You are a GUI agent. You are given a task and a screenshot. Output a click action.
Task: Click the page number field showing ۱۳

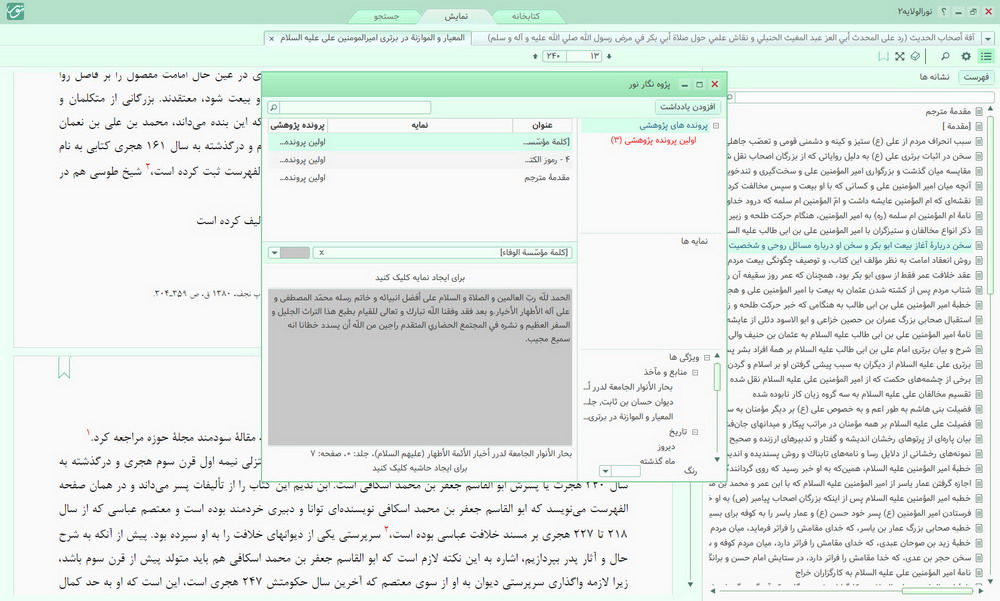585,57
